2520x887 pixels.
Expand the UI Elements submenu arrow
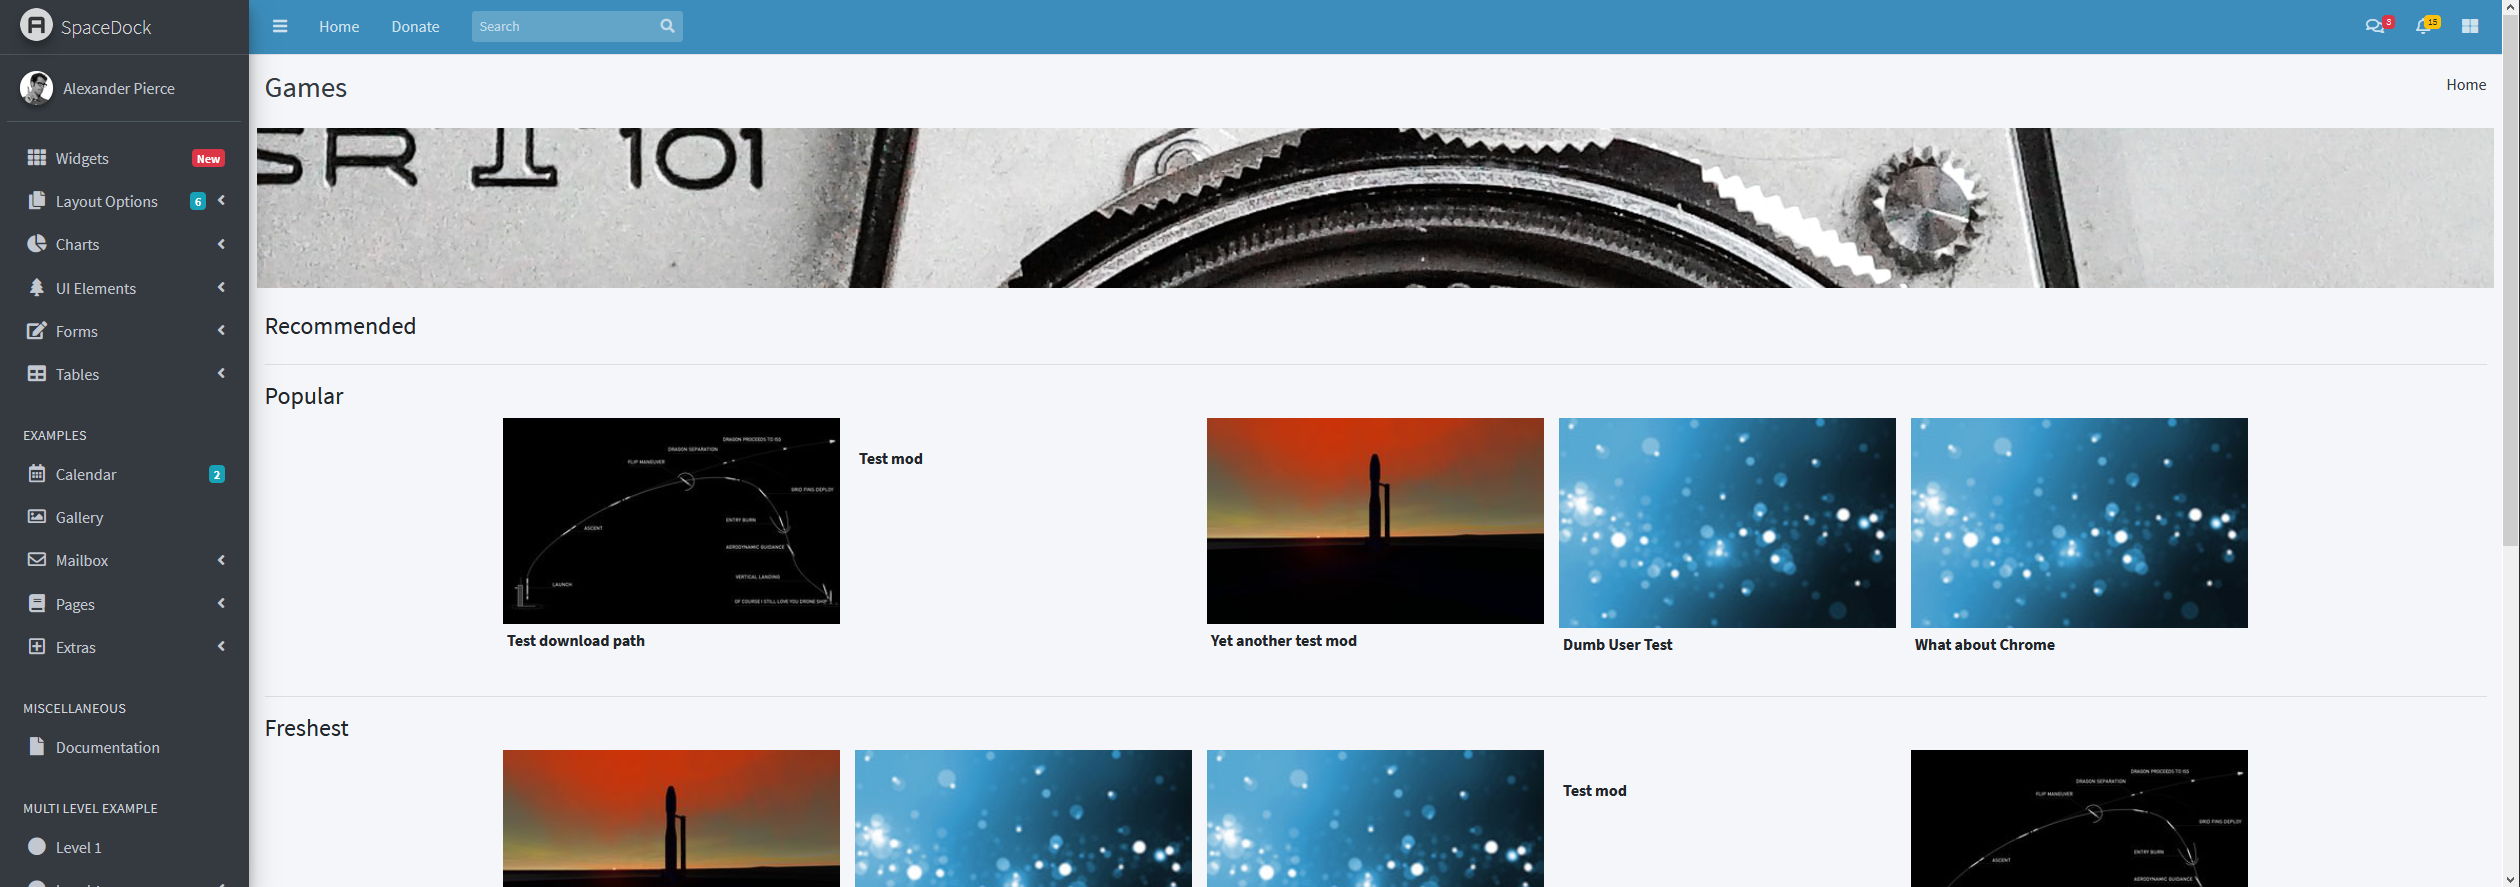click(221, 287)
